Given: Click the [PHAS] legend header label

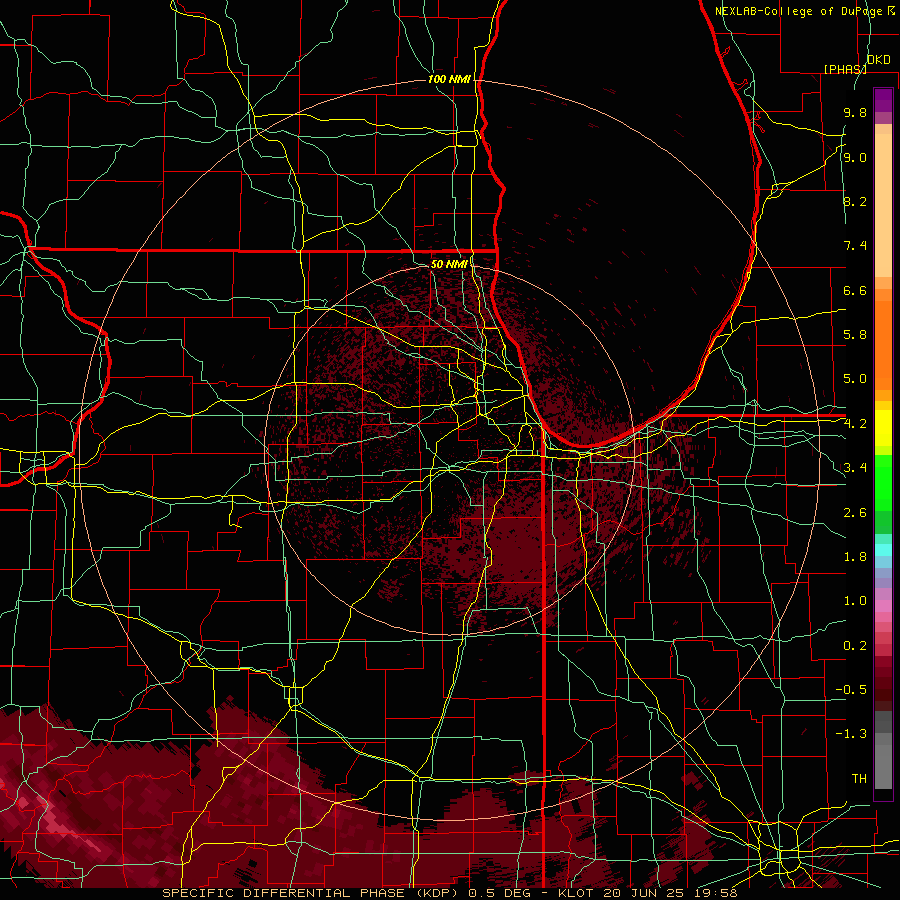Looking at the screenshot, I should point(845,69).
